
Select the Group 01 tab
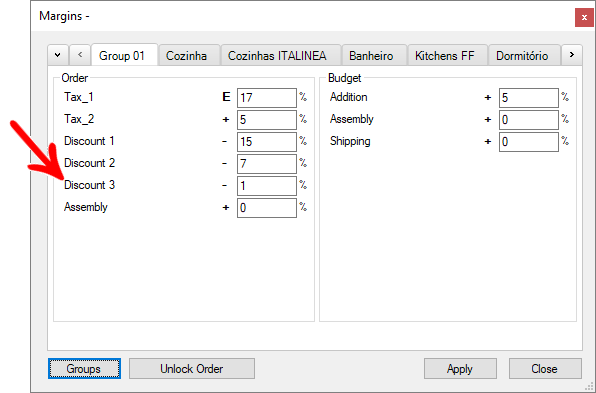[124, 55]
